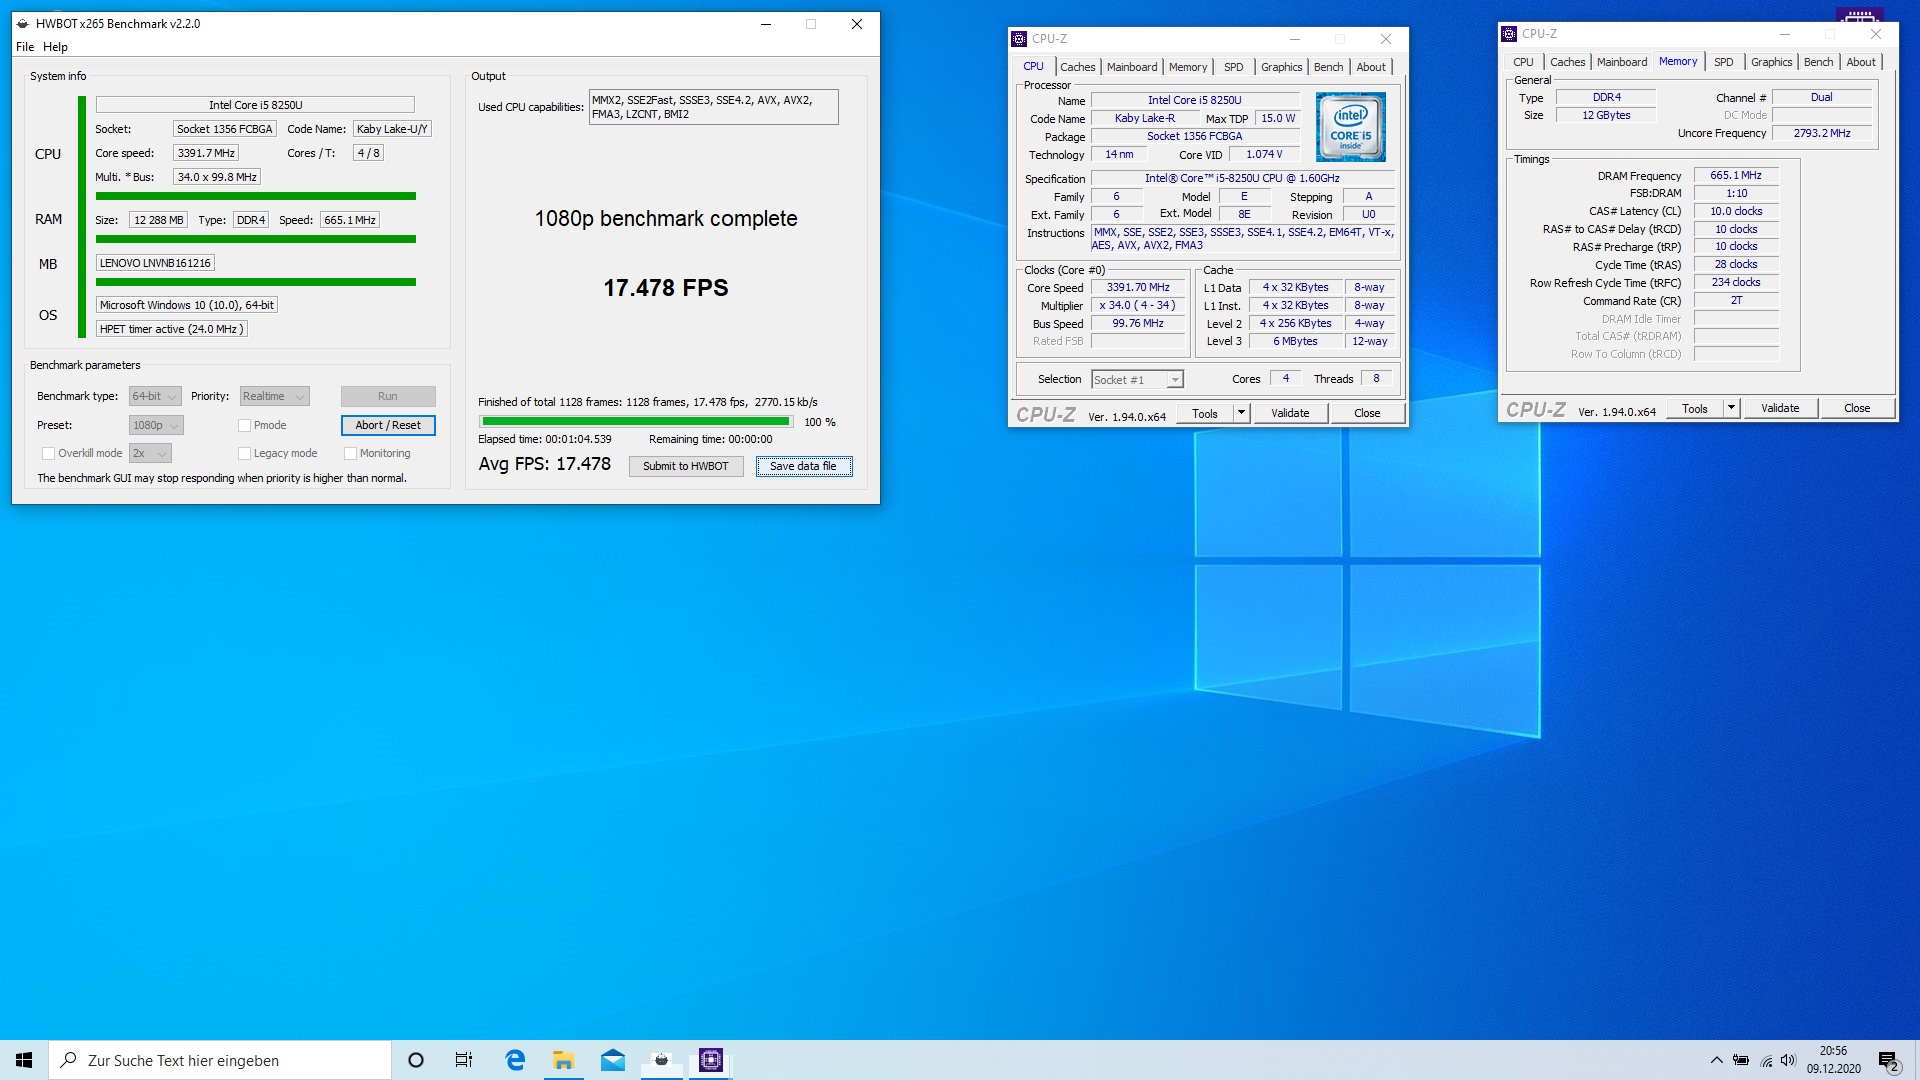Enable the Legacy mode checkbox

(244, 453)
